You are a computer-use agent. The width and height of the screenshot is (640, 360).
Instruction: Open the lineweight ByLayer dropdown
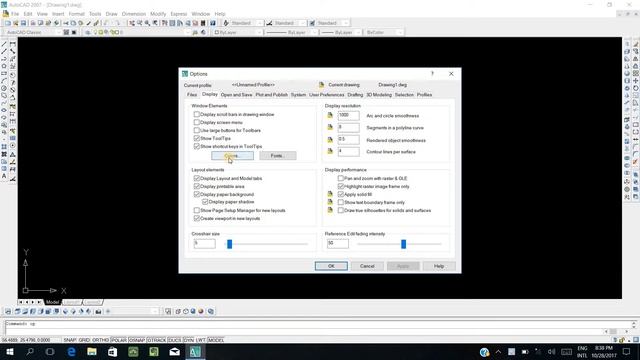pyautogui.click(x=358, y=32)
